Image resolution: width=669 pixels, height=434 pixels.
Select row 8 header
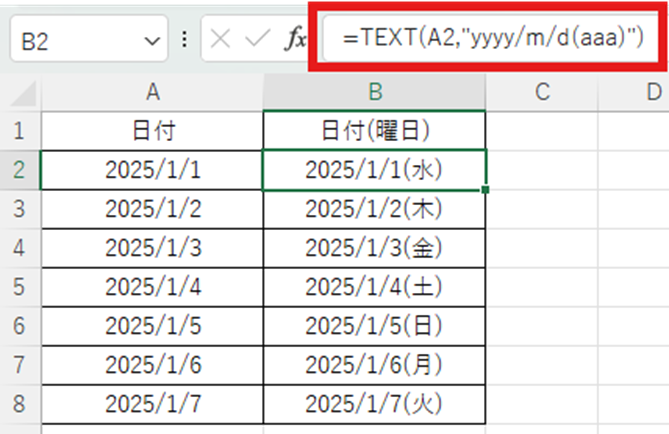point(21,406)
